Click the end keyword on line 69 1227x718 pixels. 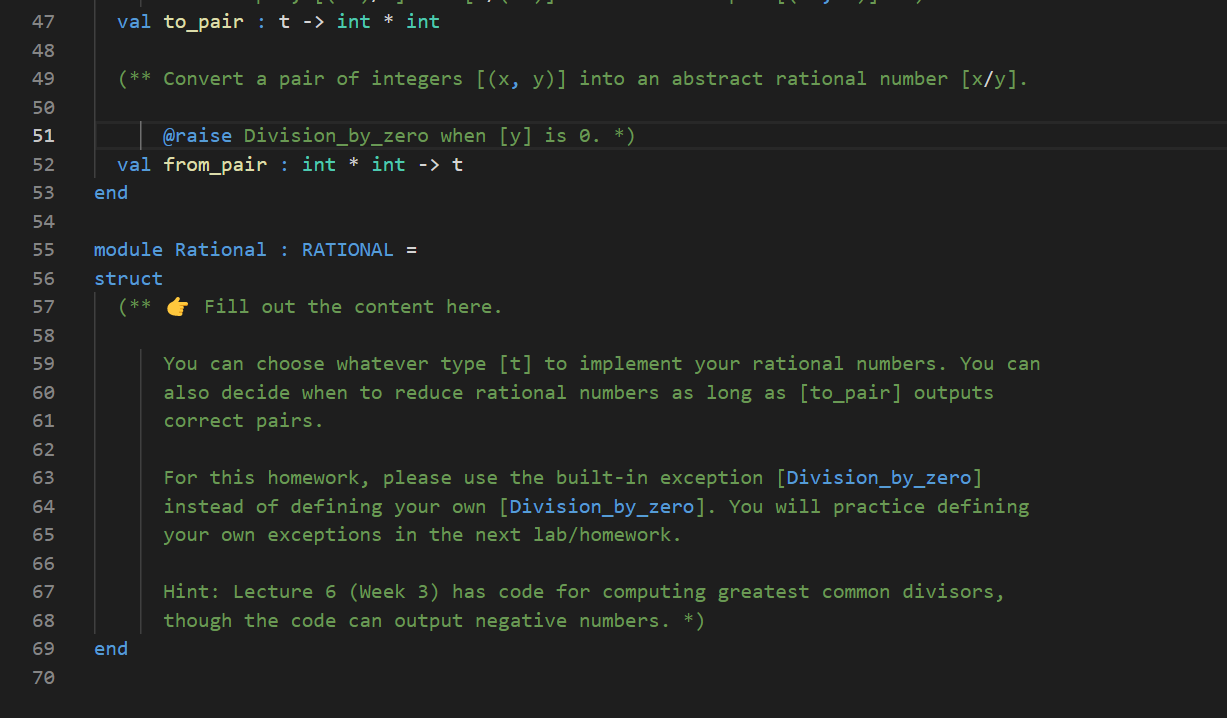pyautogui.click(x=111, y=648)
